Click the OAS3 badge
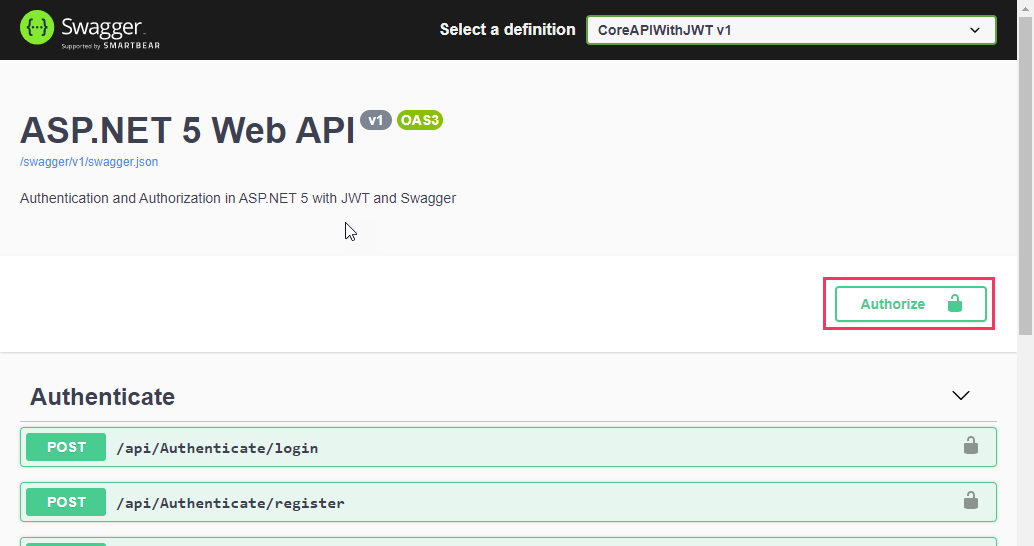 coord(420,120)
